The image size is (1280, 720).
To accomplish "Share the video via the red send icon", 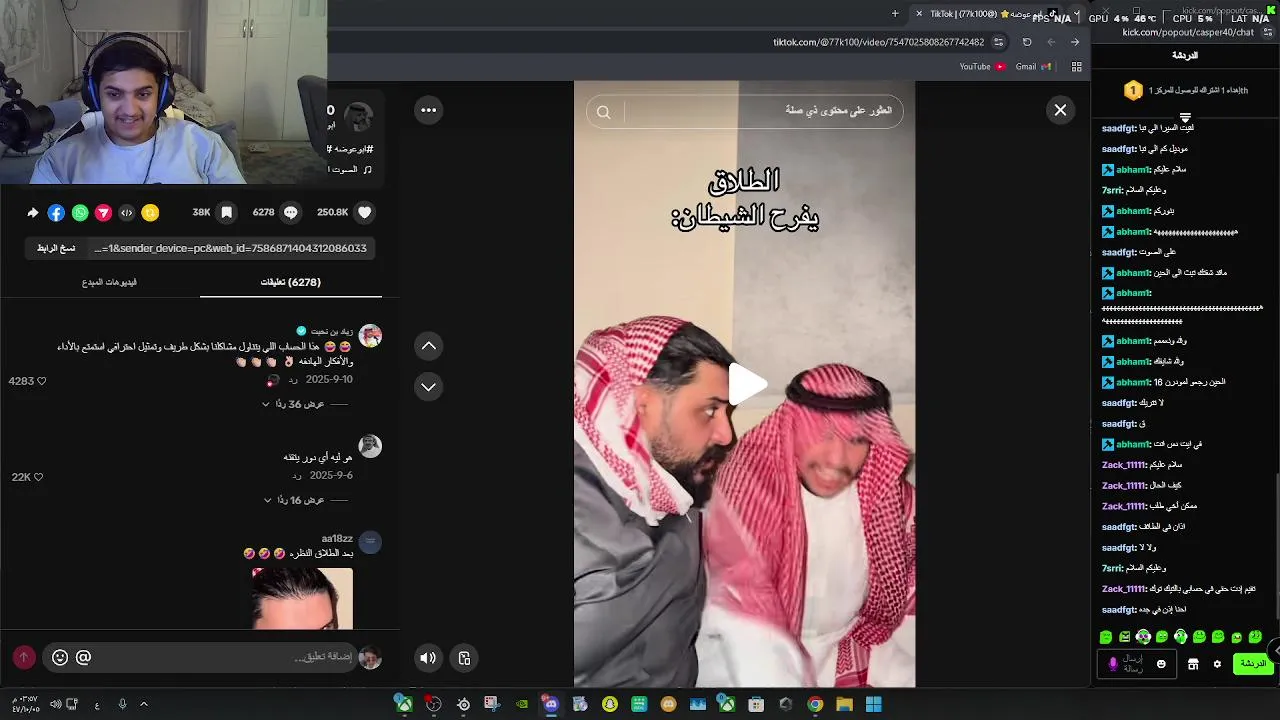I will tap(103, 212).
